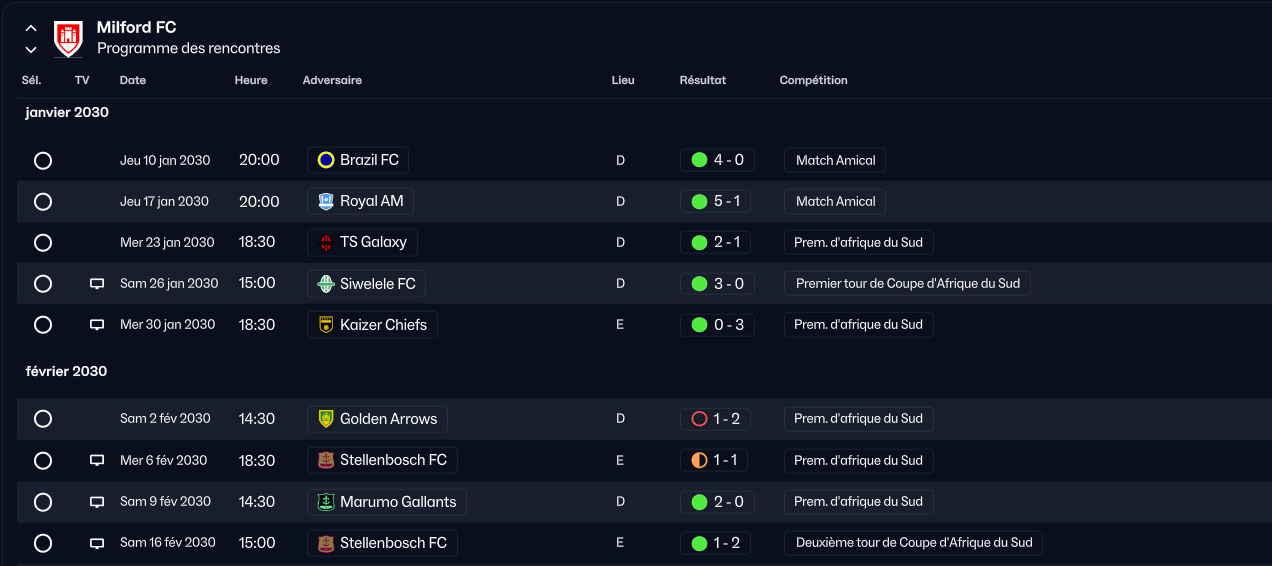Screen dimensions: 1272x566
Task: Click the red loss indicator beside 1 - 2
Action: 699,419
